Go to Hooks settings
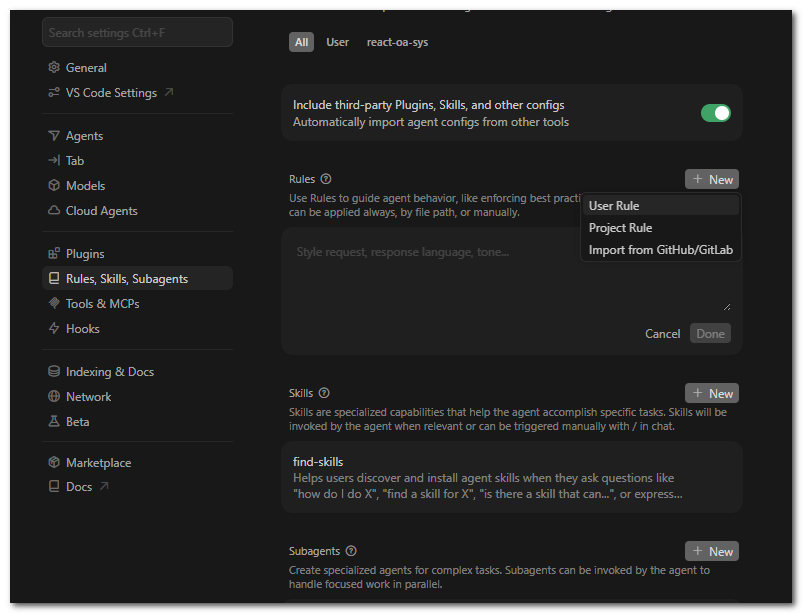This screenshot has width=803, height=614. click(x=137, y=328)
